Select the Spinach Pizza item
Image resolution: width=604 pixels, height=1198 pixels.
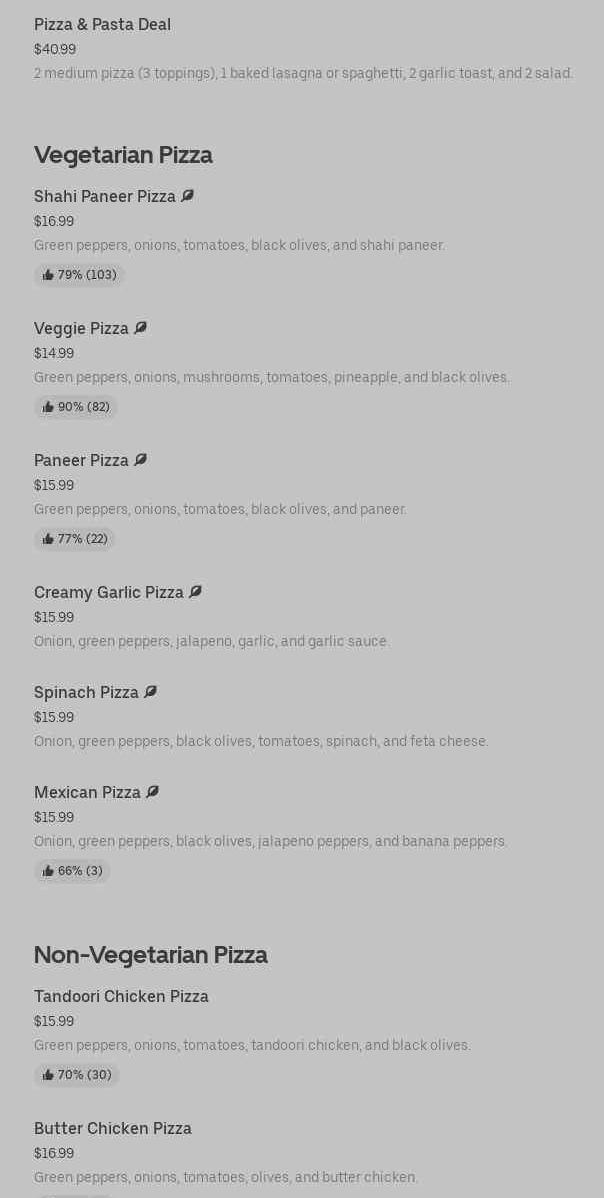[86, 692]
